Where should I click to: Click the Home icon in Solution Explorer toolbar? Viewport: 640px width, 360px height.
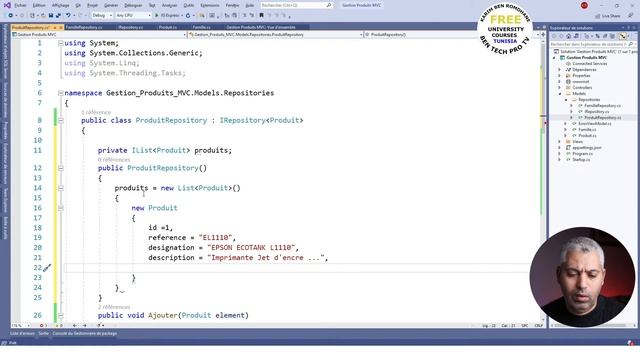568,36
